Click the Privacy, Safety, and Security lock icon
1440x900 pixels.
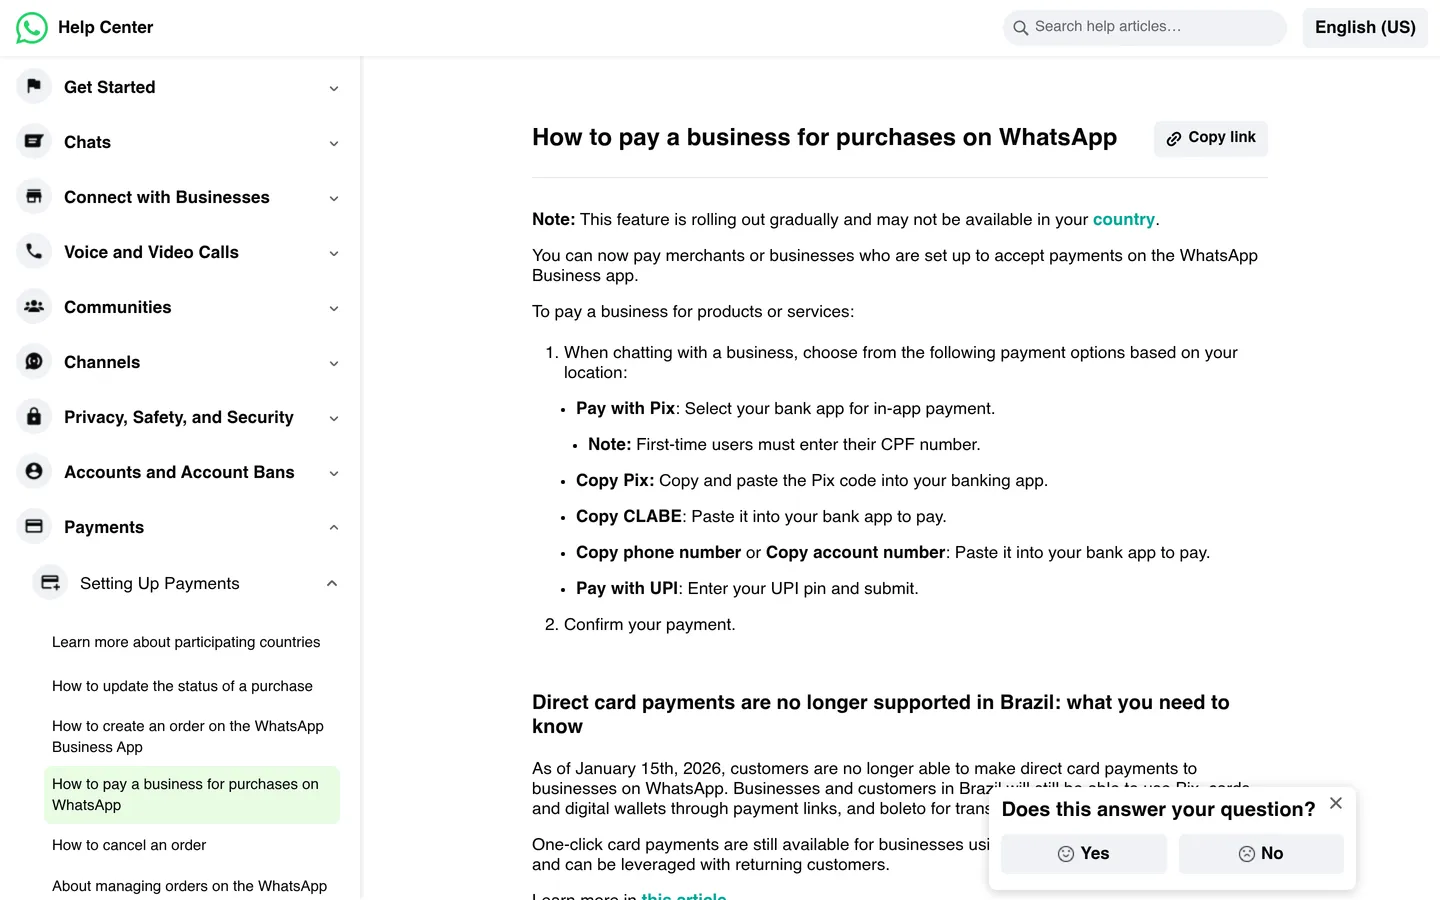point(33,416)
